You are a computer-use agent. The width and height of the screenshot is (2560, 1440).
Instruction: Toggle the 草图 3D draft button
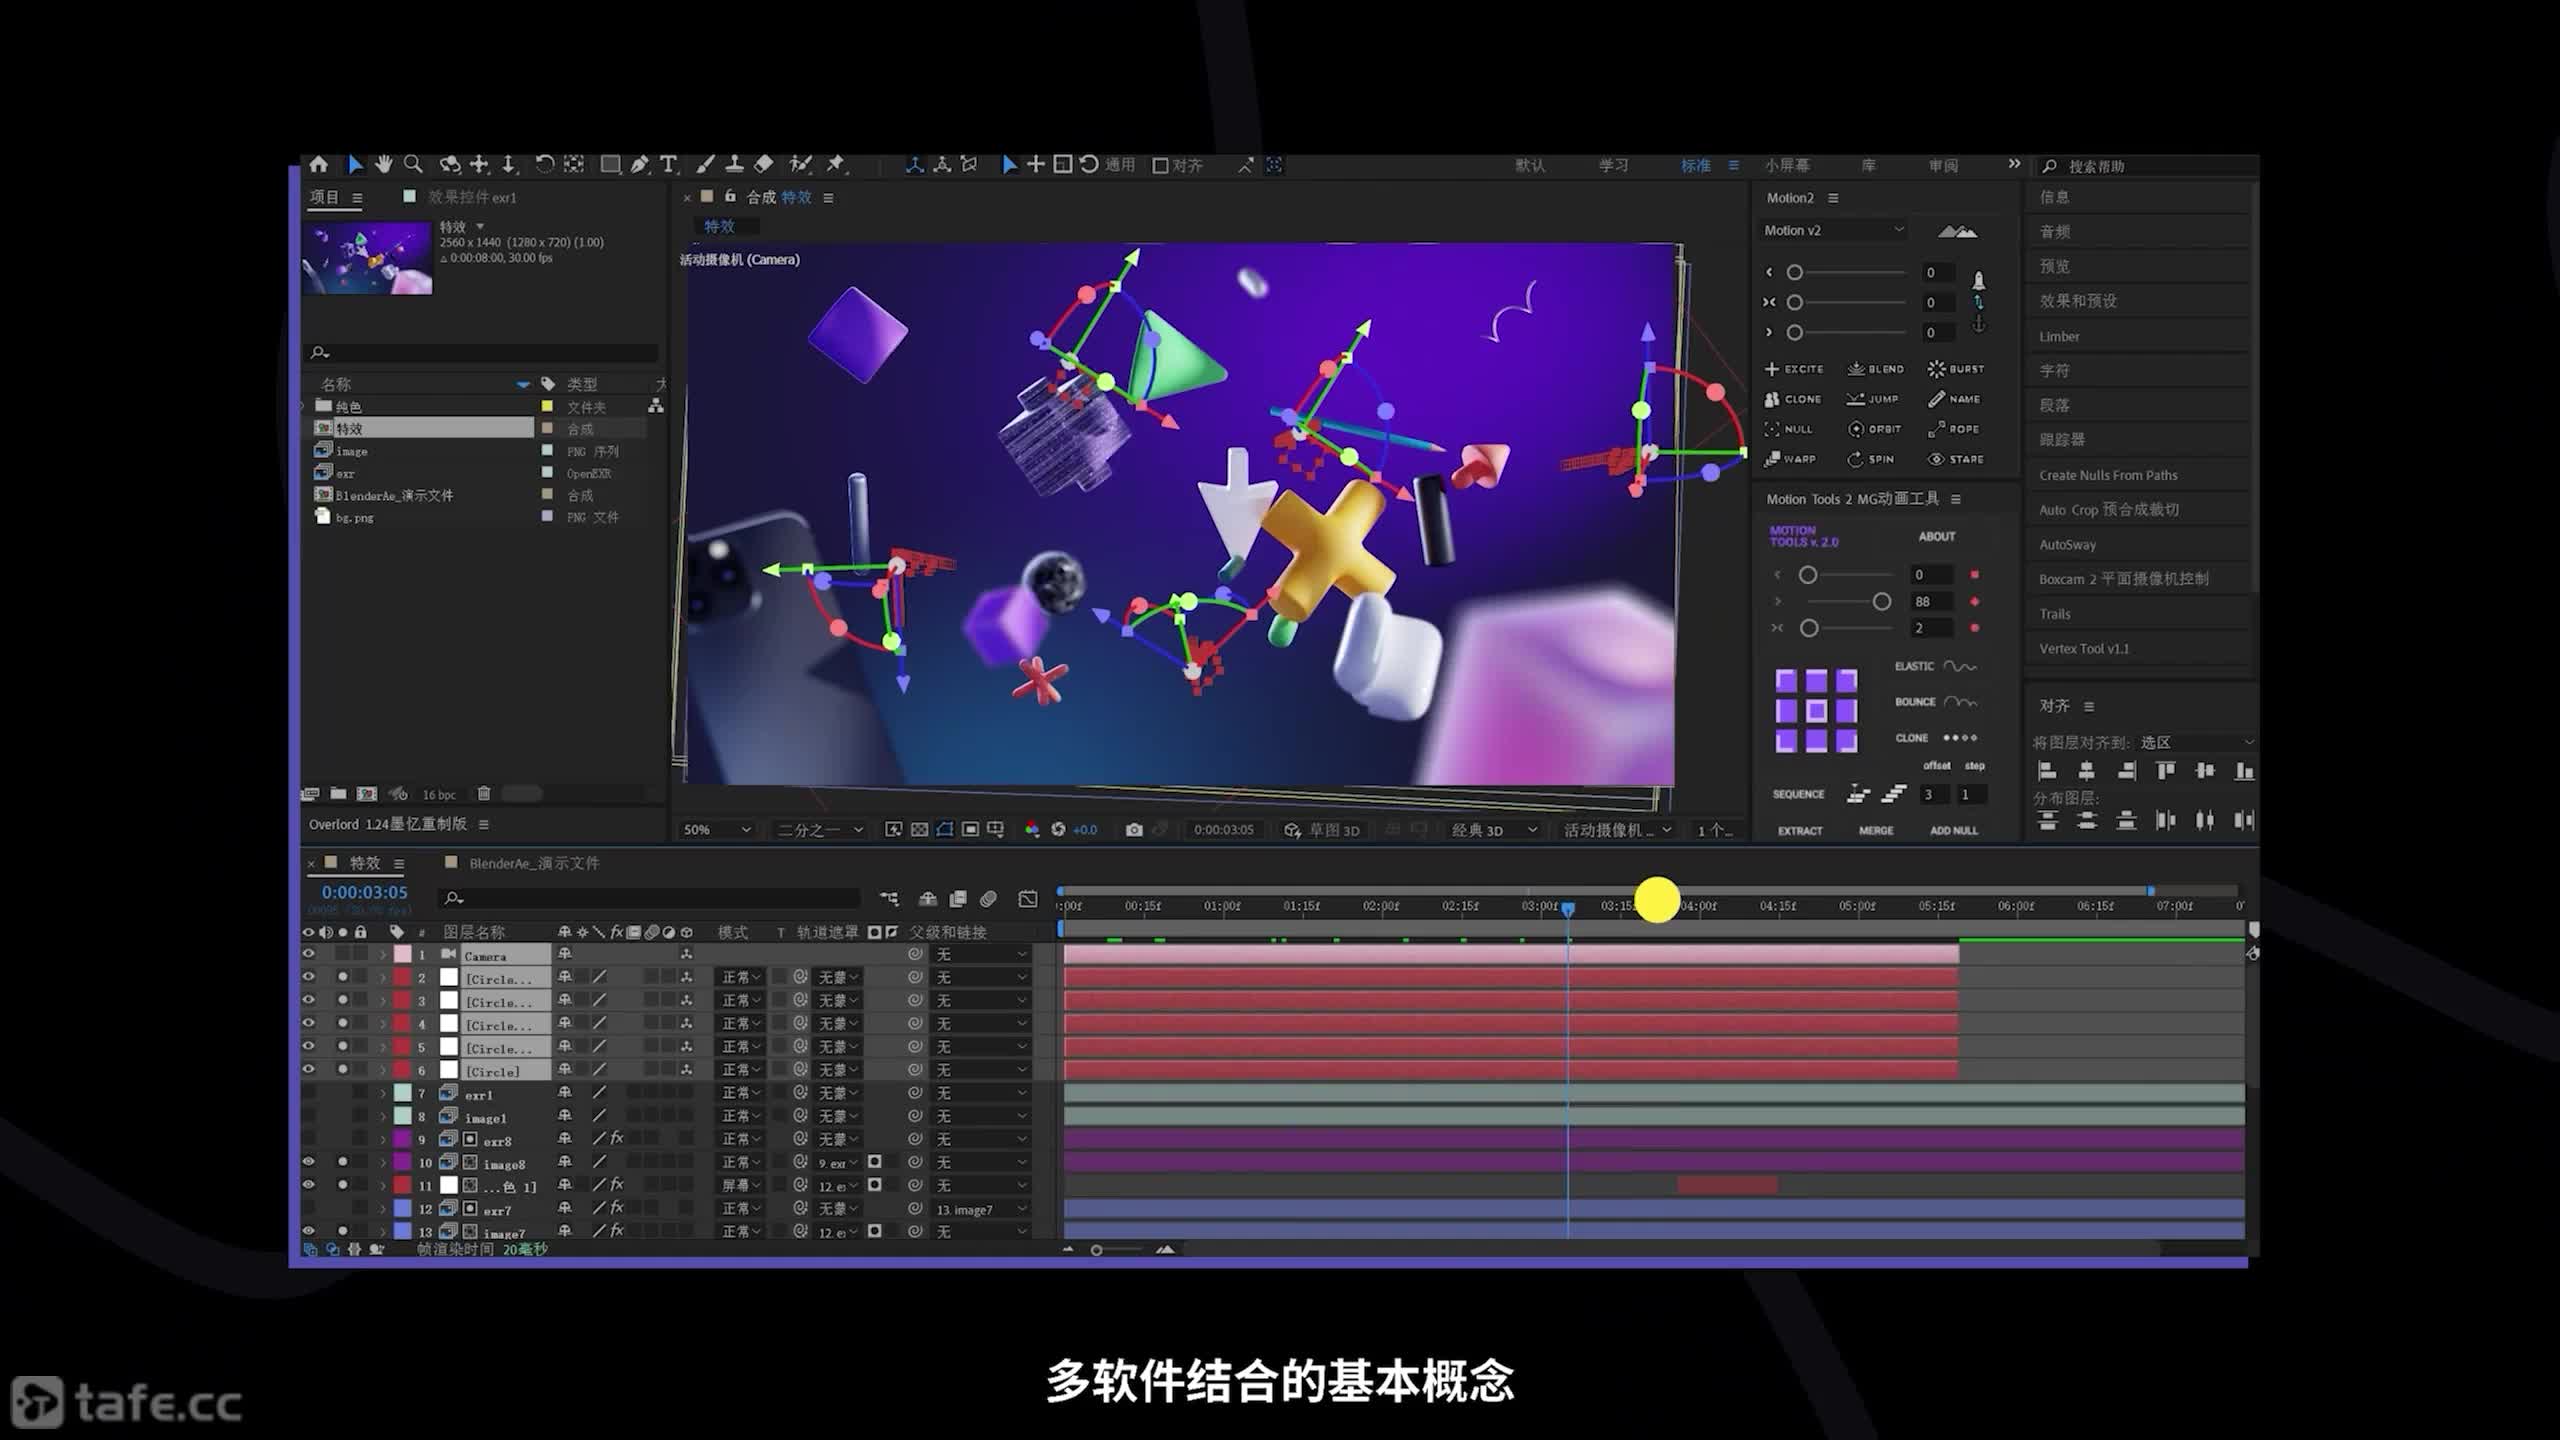pyautogui.click(x=1323, y=830)
